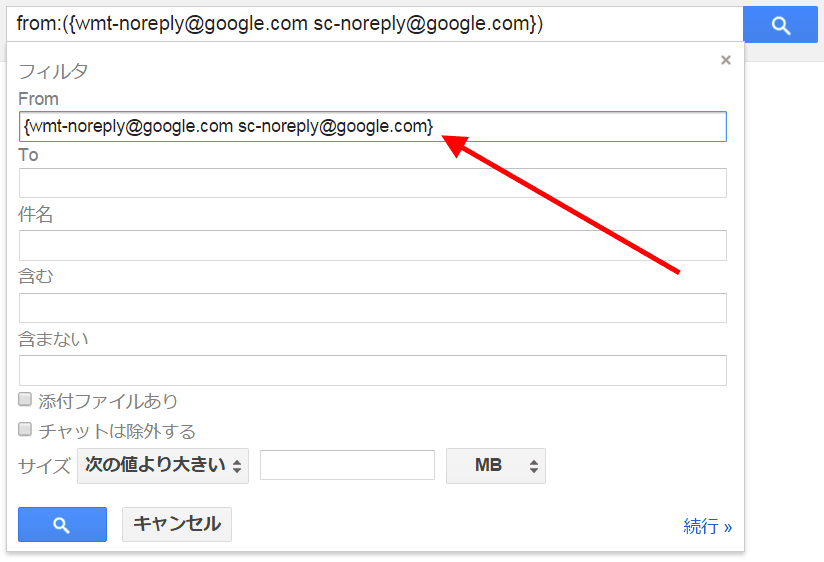Focus the To input field
Screen dimensions: 824x562
click(372, 183)
